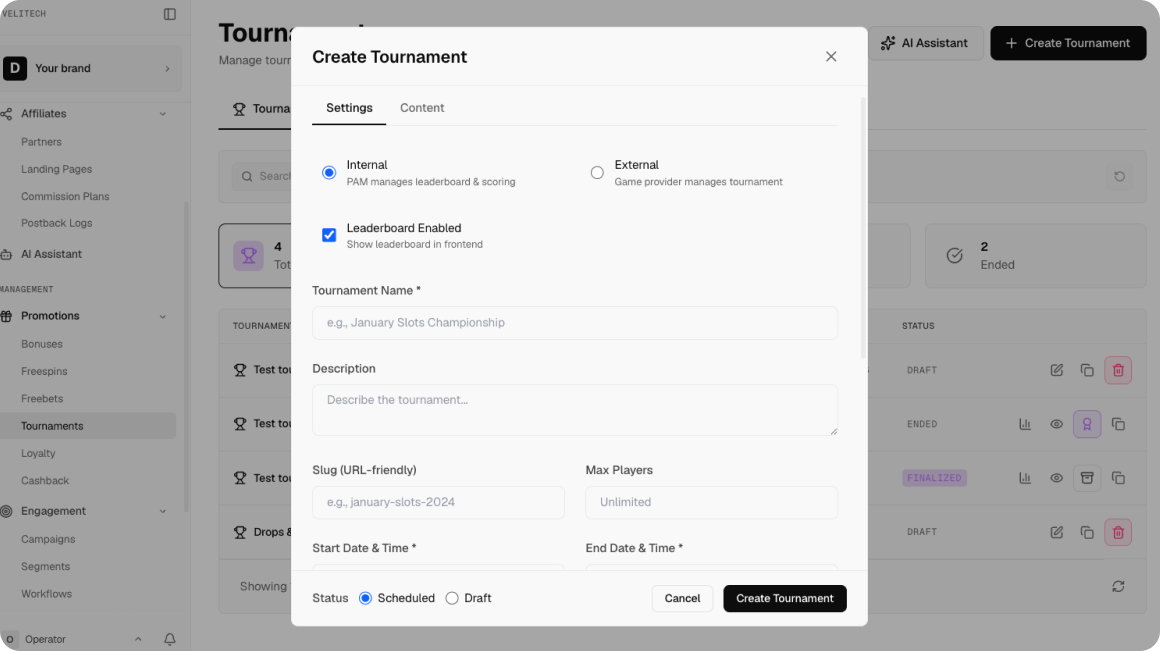Open stats chart for the FINALIZED tournament
The width and height of the screenshot is (1160, 651).
coord(1025,478)
